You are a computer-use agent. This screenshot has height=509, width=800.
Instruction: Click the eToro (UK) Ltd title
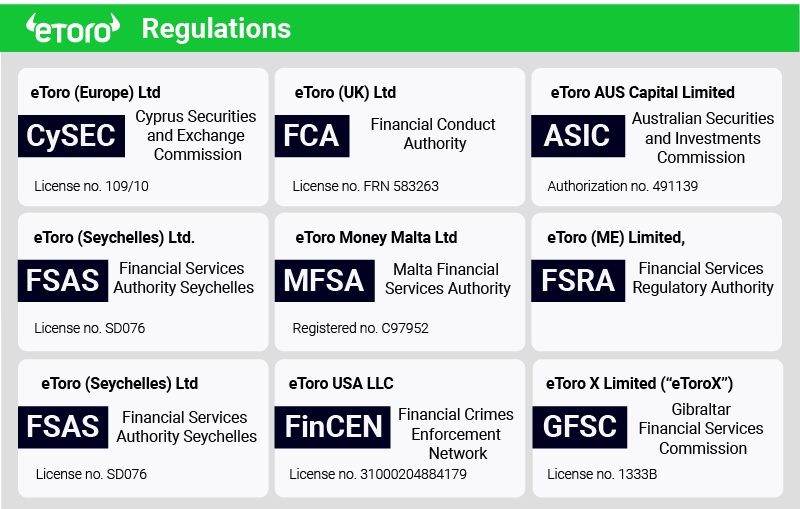[345, 92]
